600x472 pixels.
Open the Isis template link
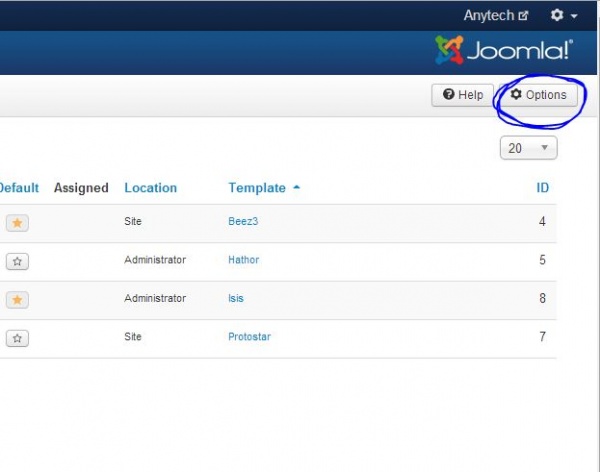pos(236,298)
